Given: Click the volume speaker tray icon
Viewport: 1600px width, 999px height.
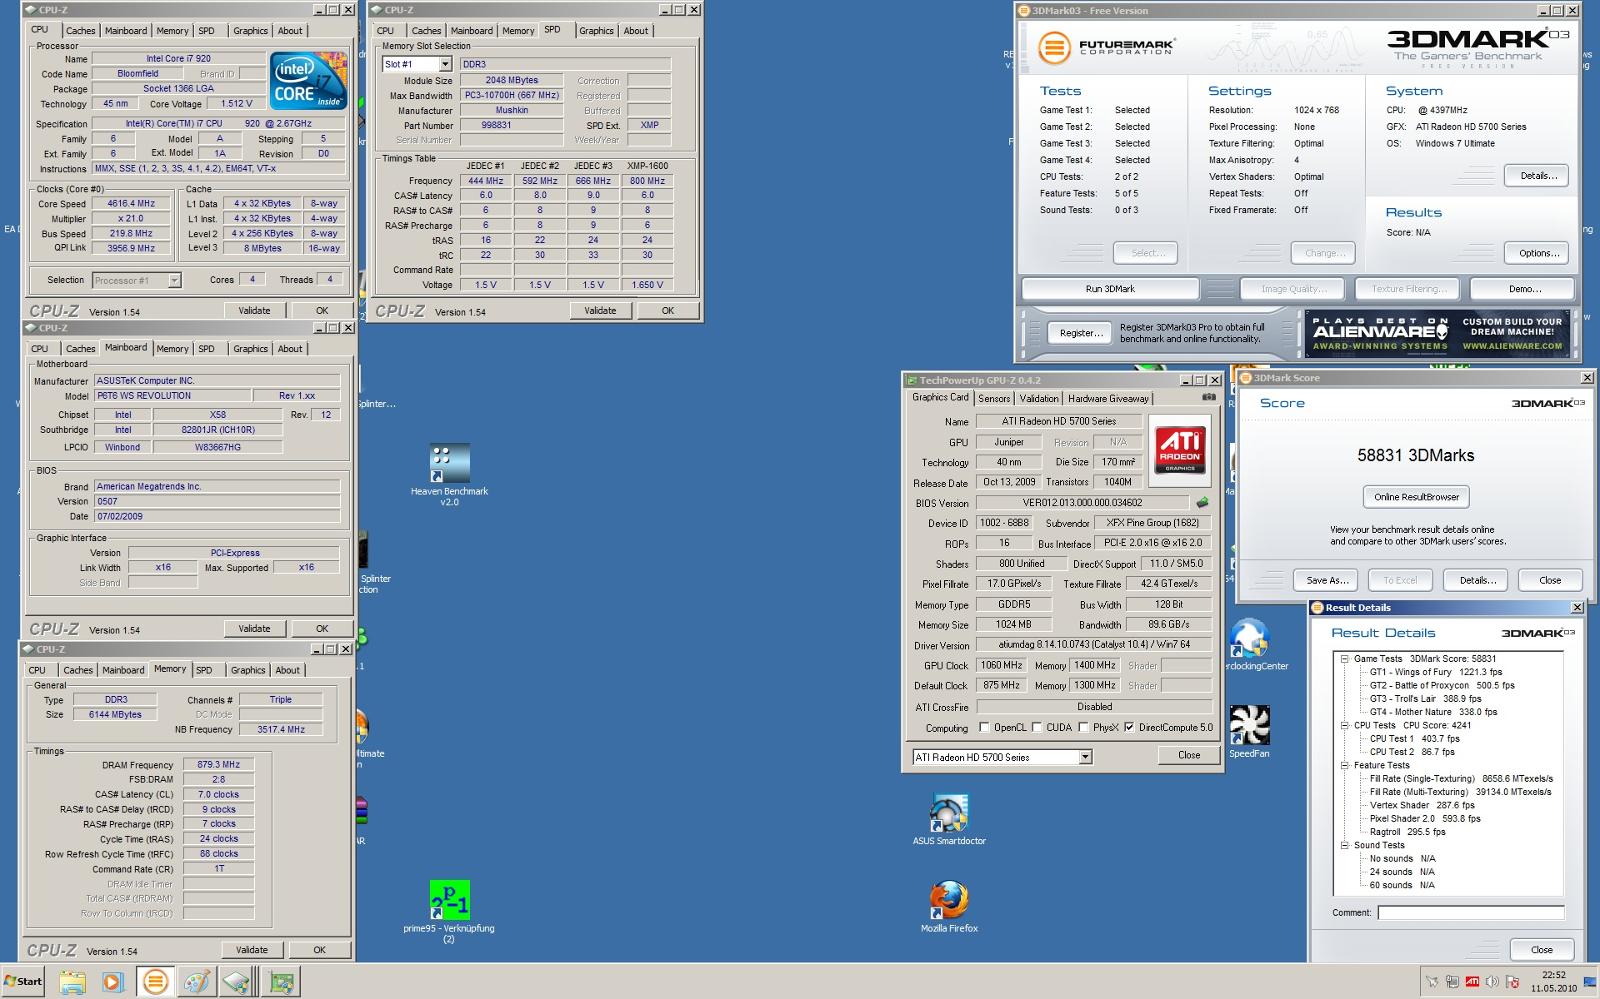Looking at the screenshot, I should (1492, 982).
